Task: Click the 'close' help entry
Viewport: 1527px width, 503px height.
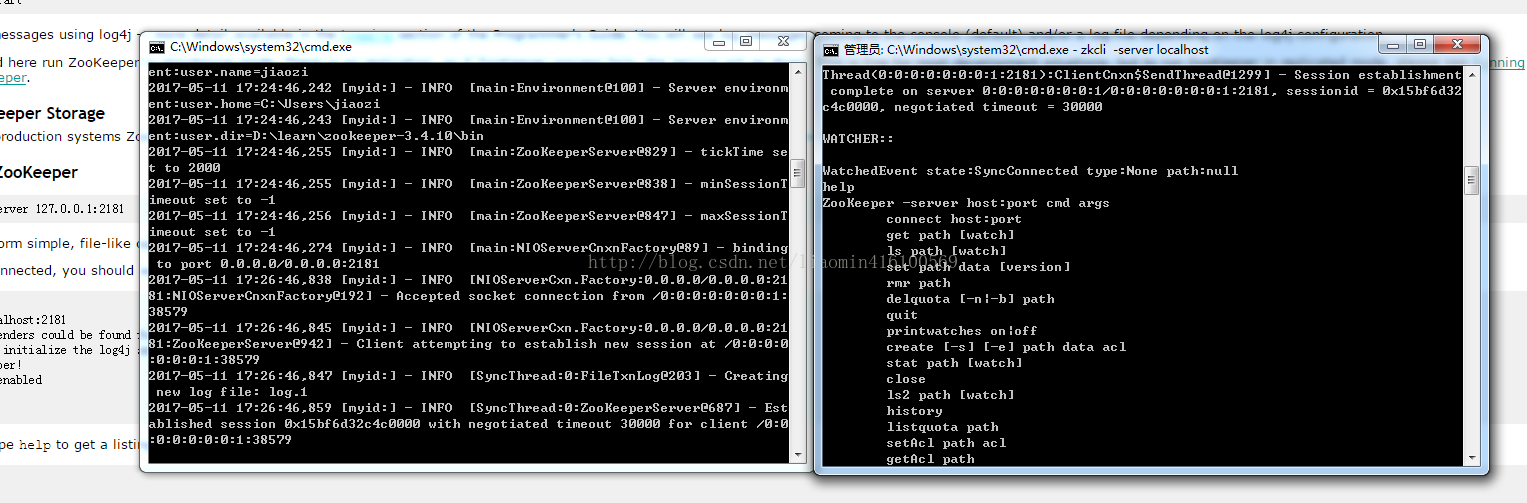Action: (906, 379)
